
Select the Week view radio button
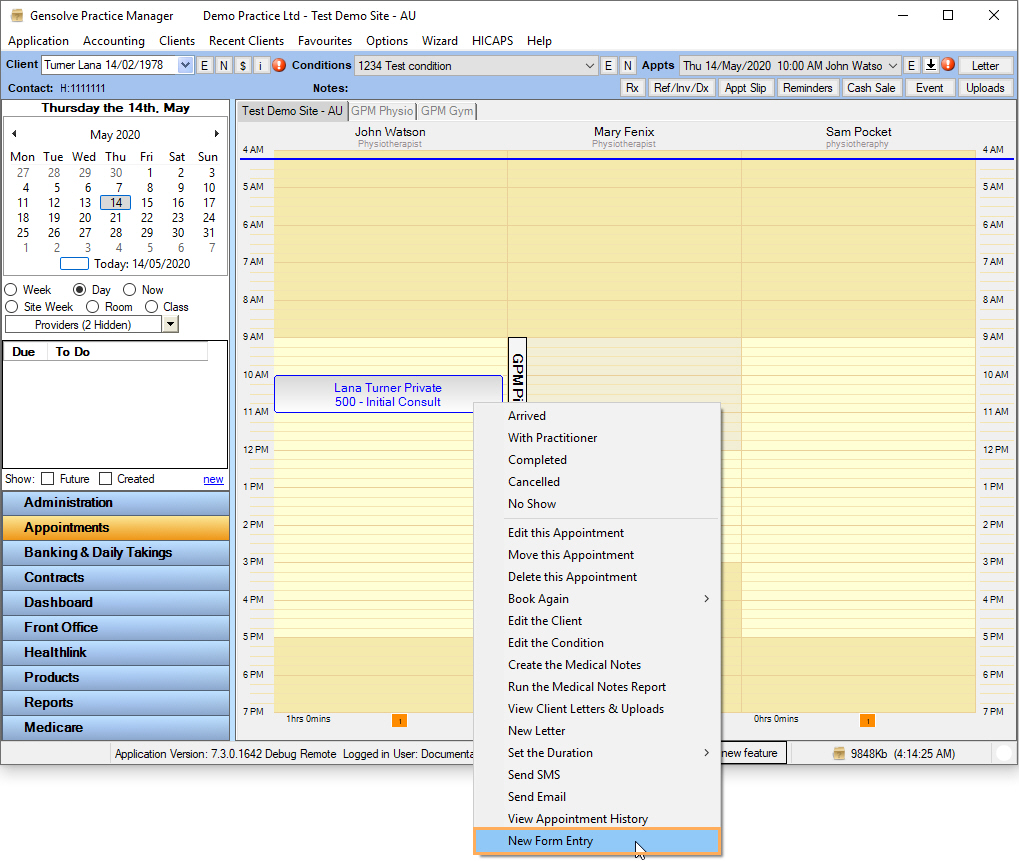pos(12,290)
